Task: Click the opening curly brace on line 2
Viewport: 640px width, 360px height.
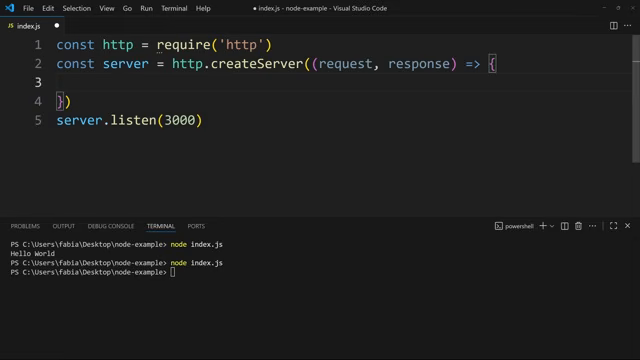Action: 492,64
